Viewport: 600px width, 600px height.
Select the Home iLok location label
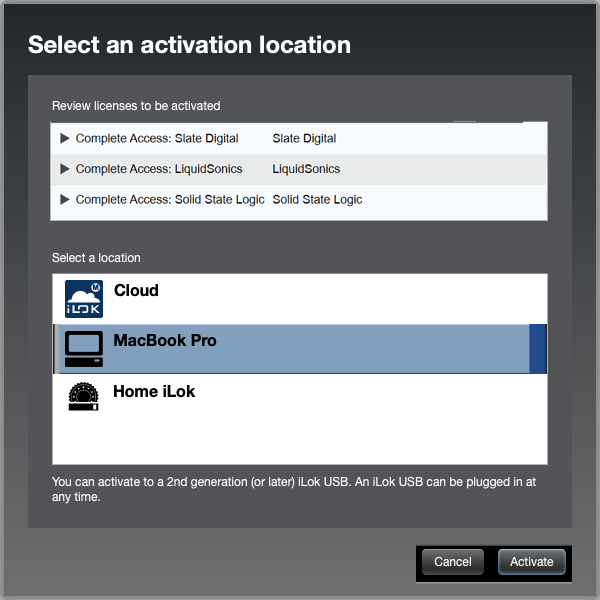tap(154, 391)
